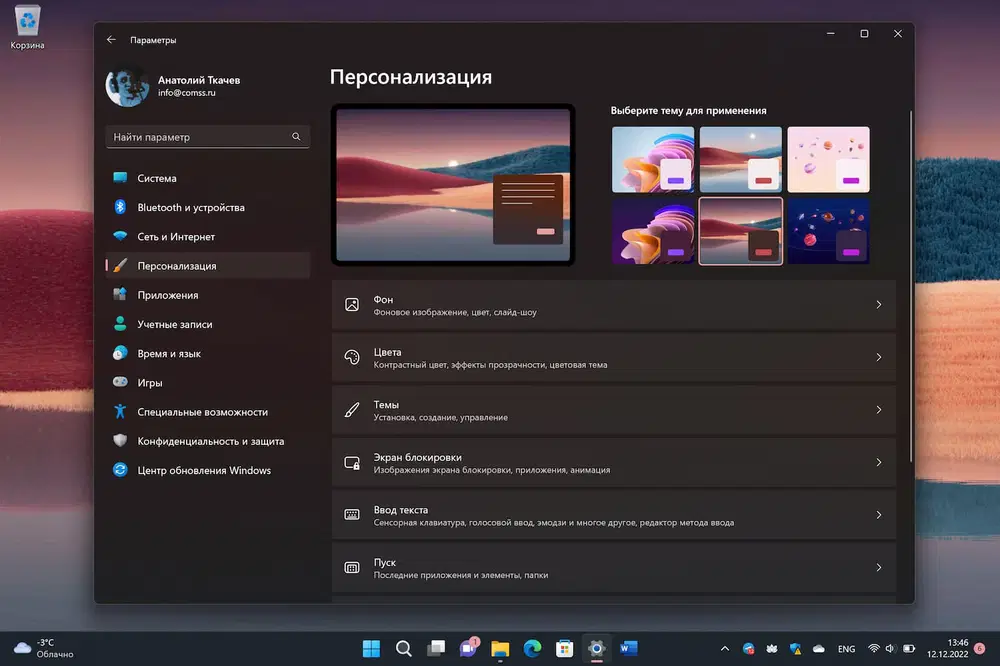This screenshot has width=1000, height=666.
Task: Open Приложения settings category
Action: click(x=167, y=295)
